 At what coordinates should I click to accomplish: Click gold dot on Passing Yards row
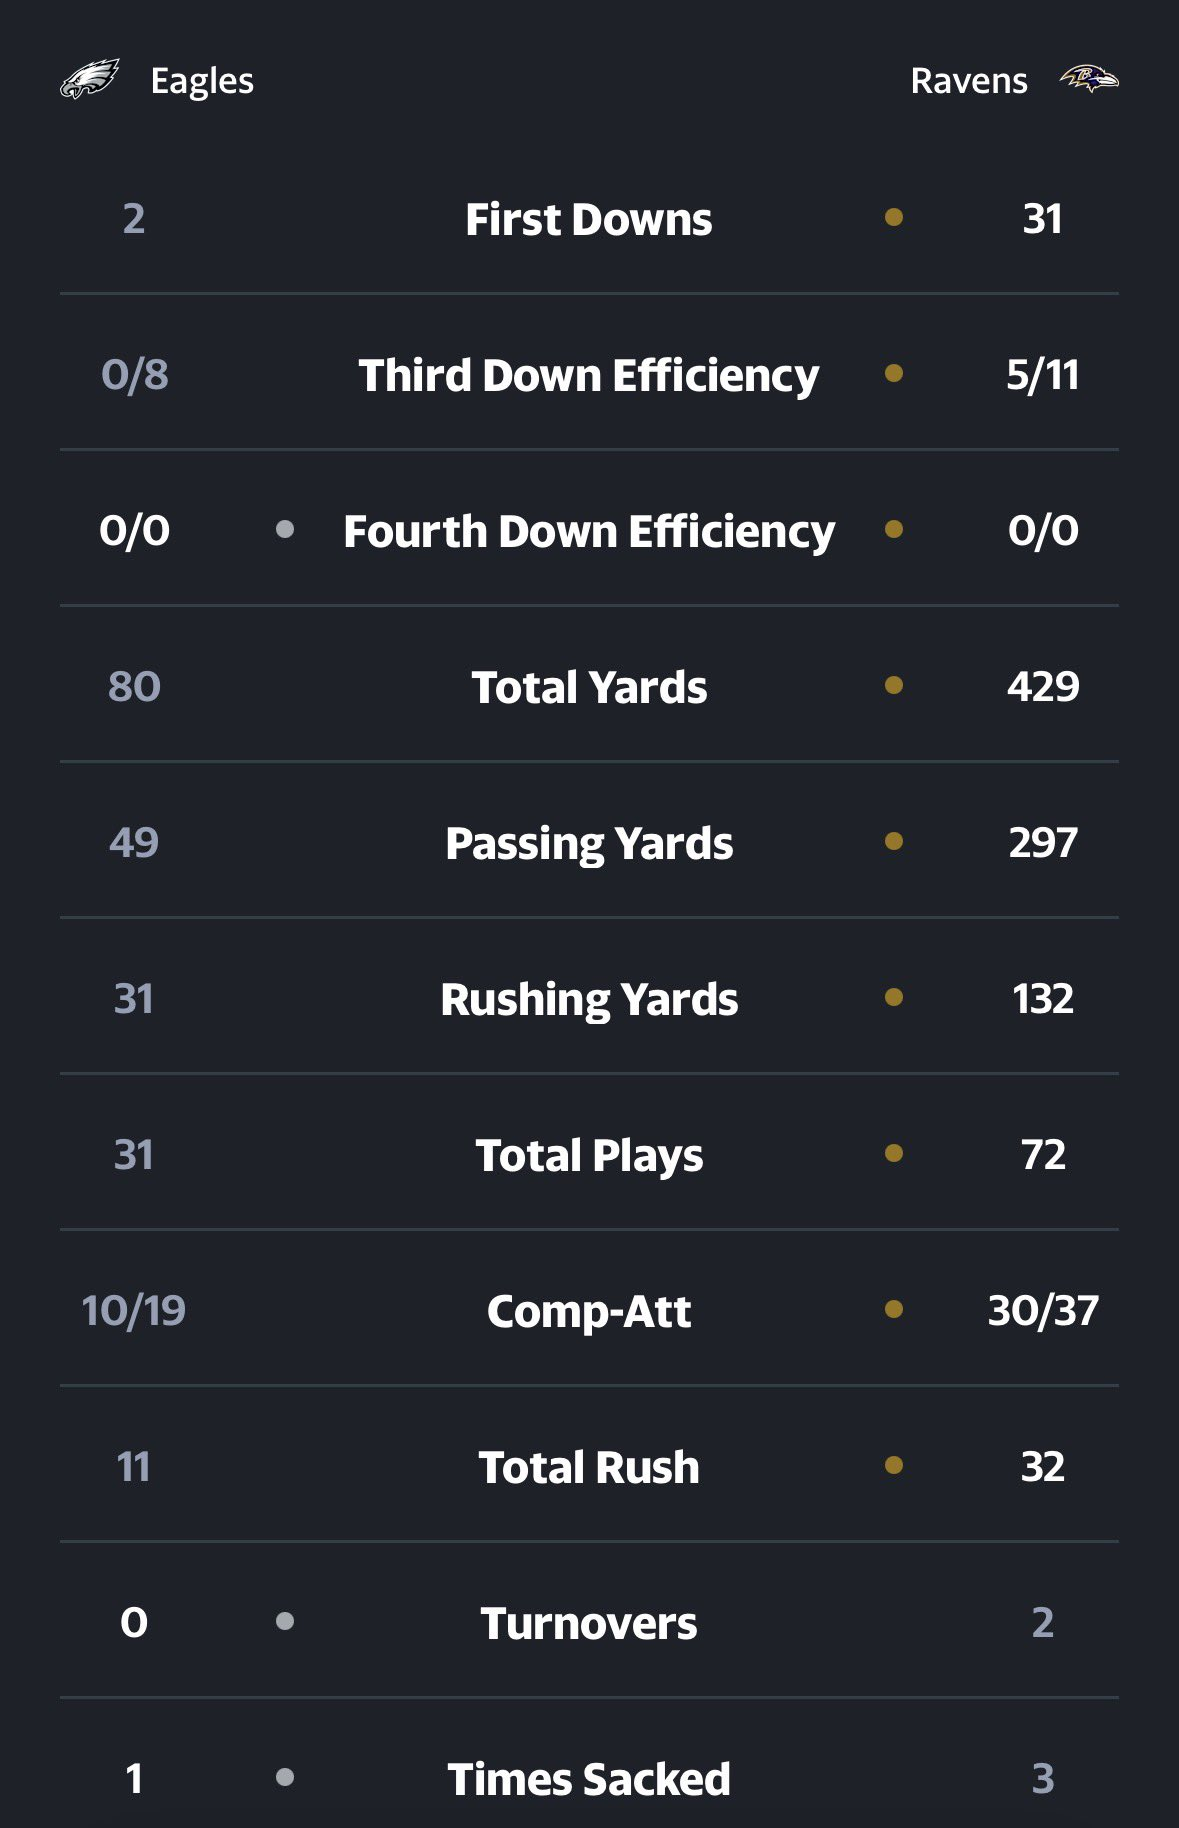(x=894, y=841)
